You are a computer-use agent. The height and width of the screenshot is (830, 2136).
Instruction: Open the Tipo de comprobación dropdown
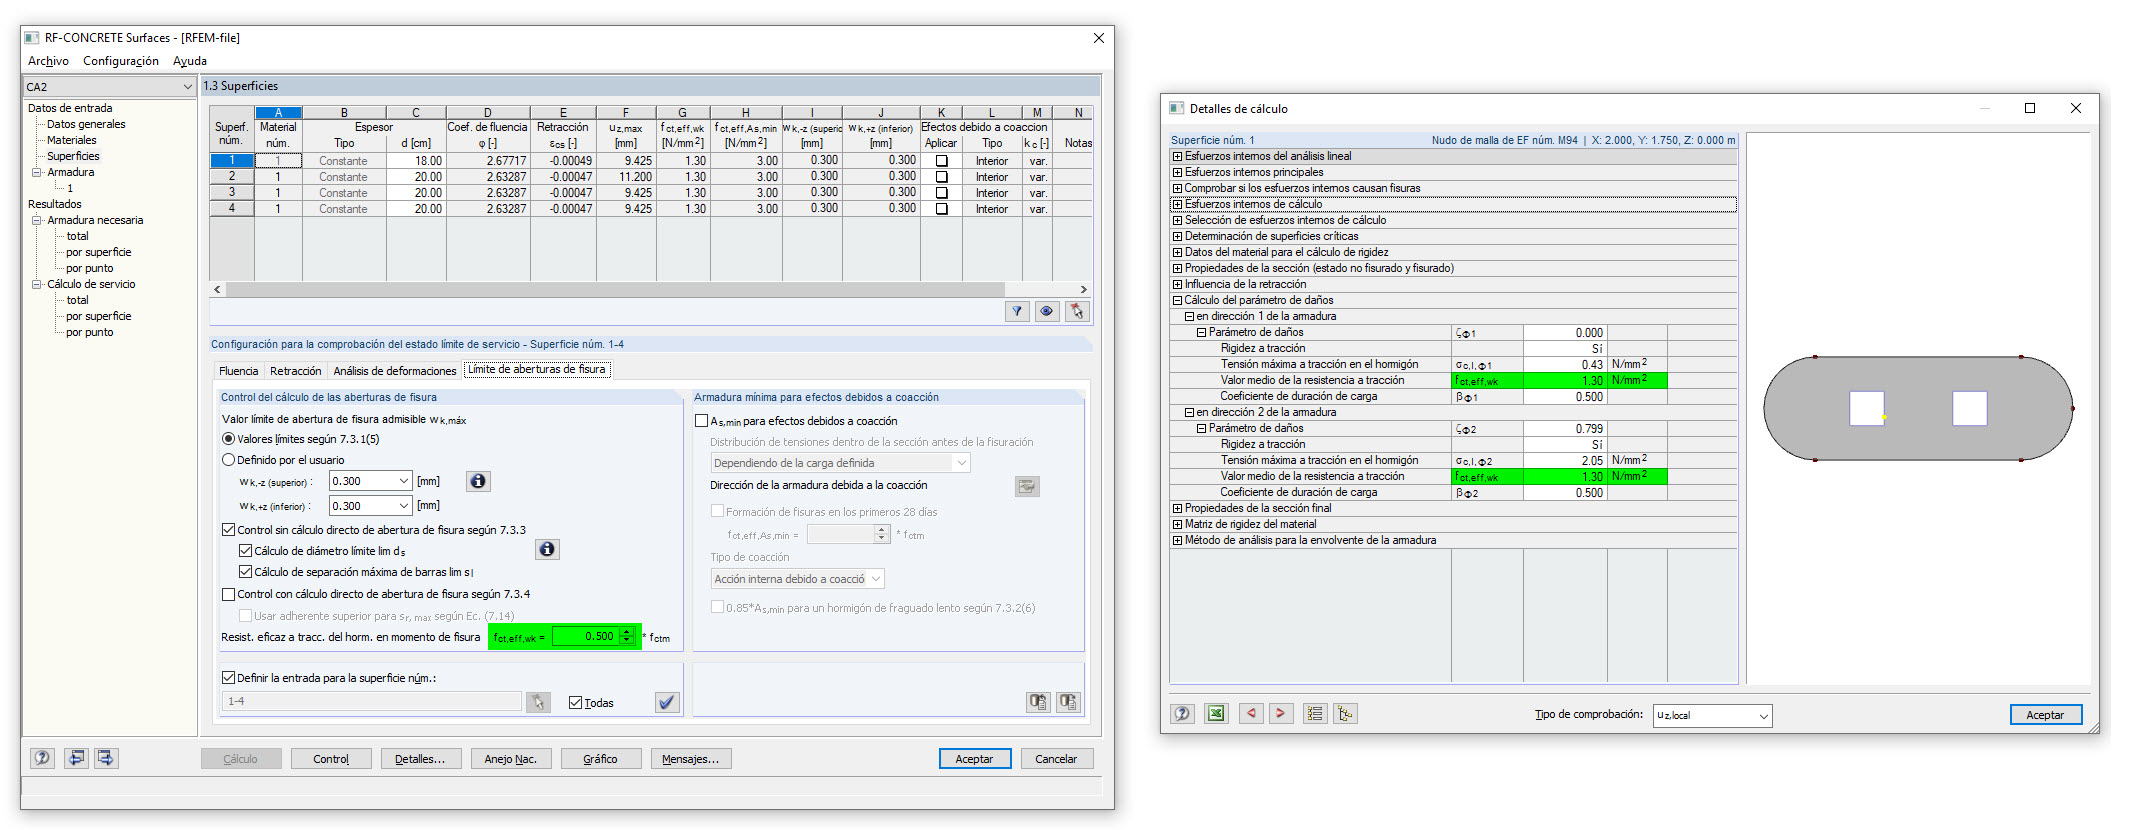tap(1763, 715)
